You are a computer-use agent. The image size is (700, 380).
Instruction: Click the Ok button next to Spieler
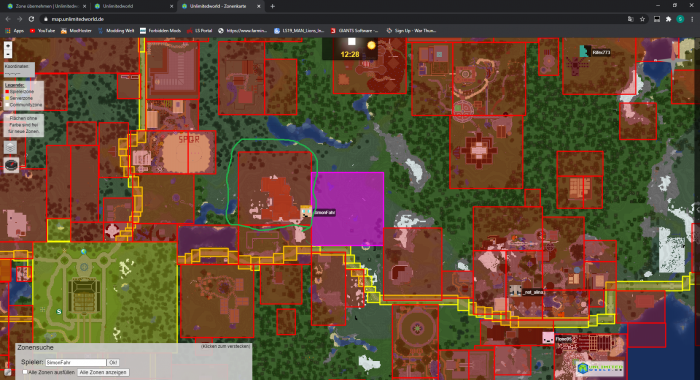113,363
